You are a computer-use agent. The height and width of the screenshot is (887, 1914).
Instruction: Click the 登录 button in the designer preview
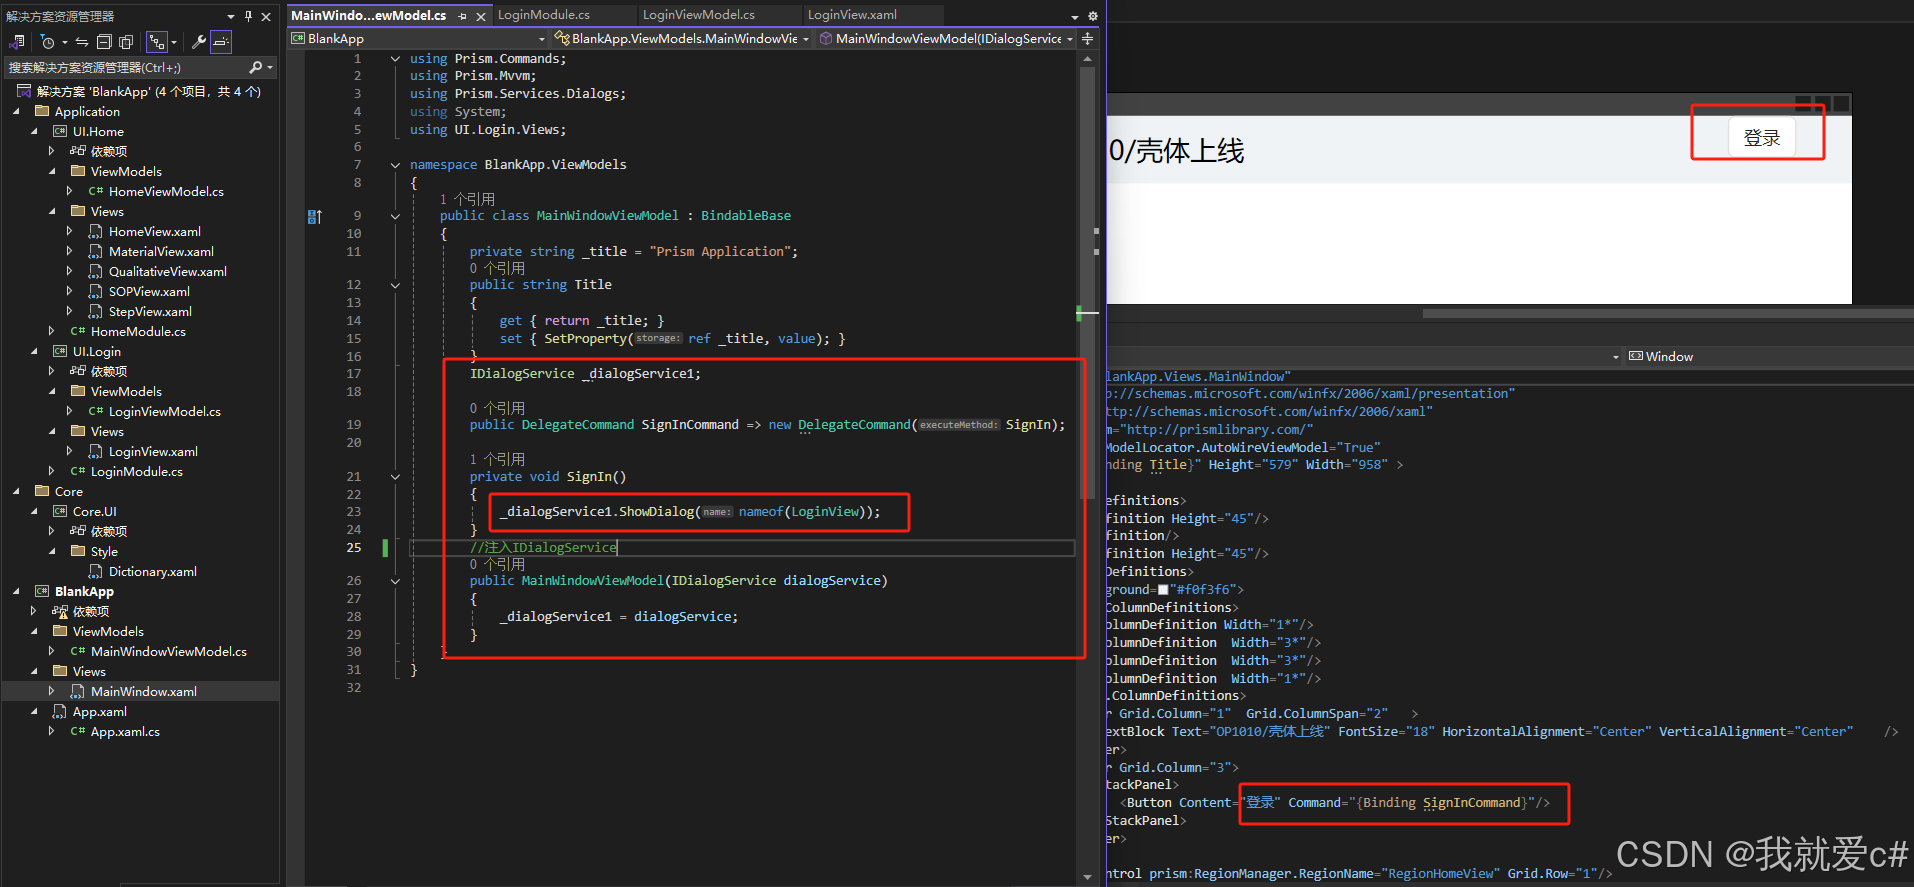[x=1761, y=138]
